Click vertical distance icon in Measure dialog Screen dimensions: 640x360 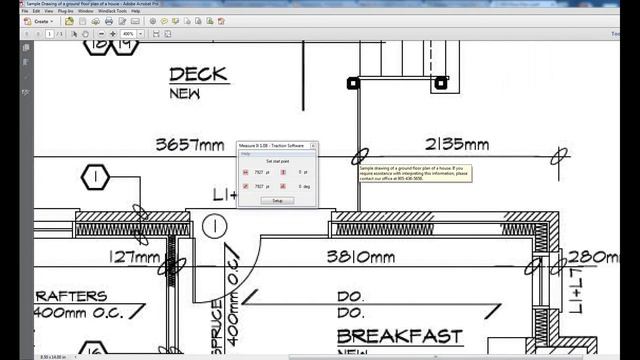pyautogui.click(x=283, y=172)
